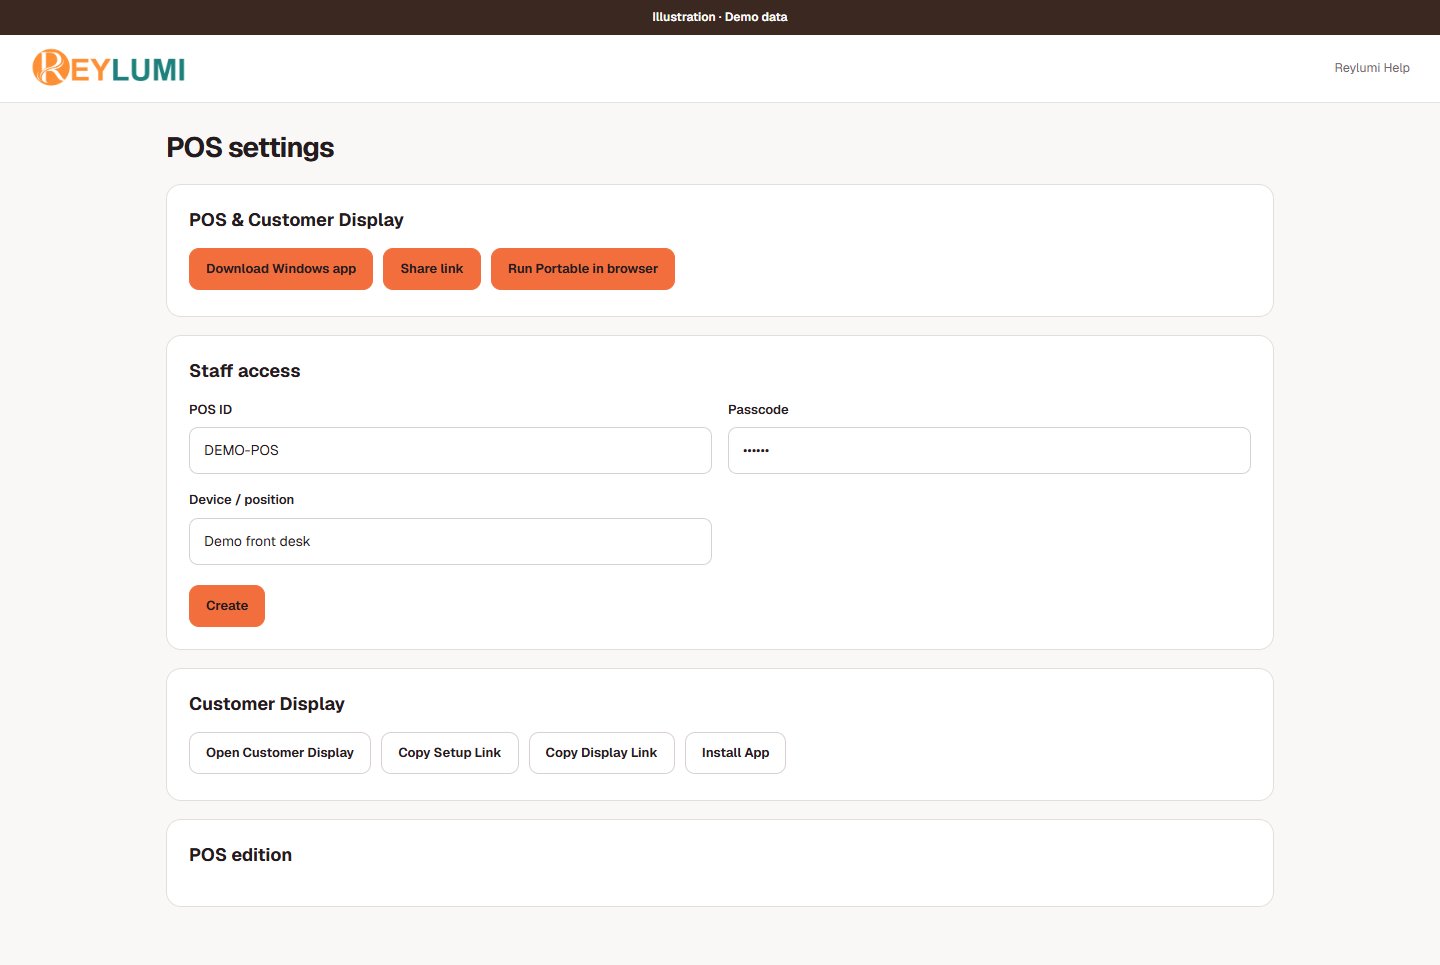Screen dimensions: 1440x965
Task: Click Copy Display Link
Action: 601,753
